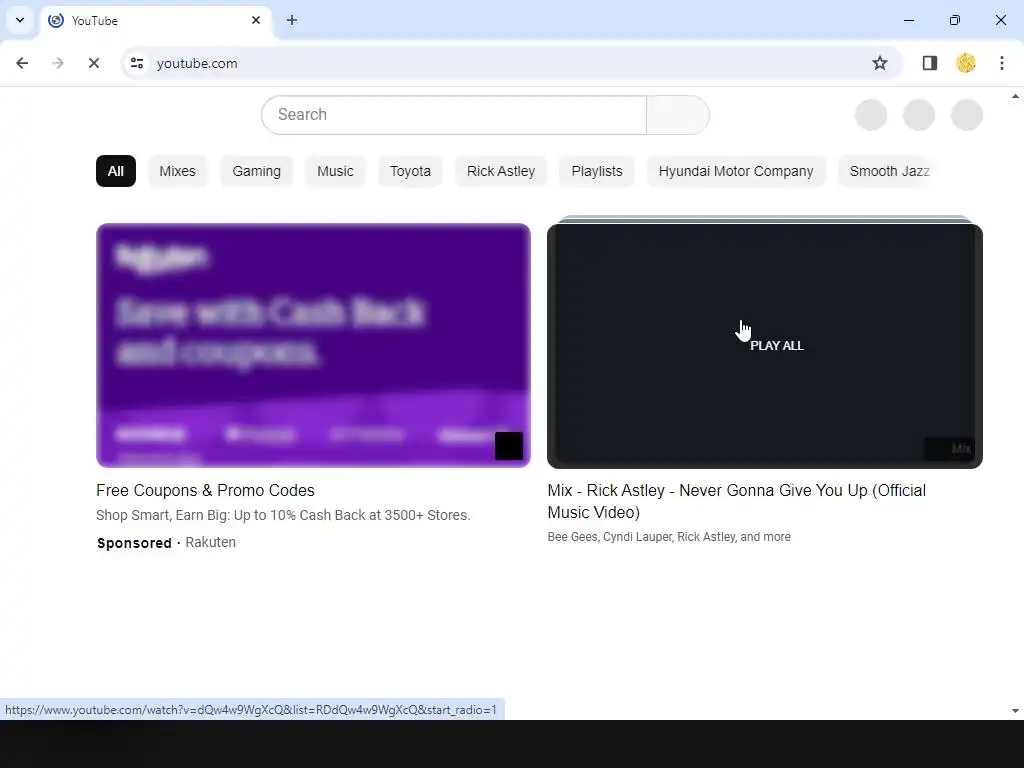Open Mix - Rick Astley video title
Screen dimensions: 1024x768
[737, 502]
